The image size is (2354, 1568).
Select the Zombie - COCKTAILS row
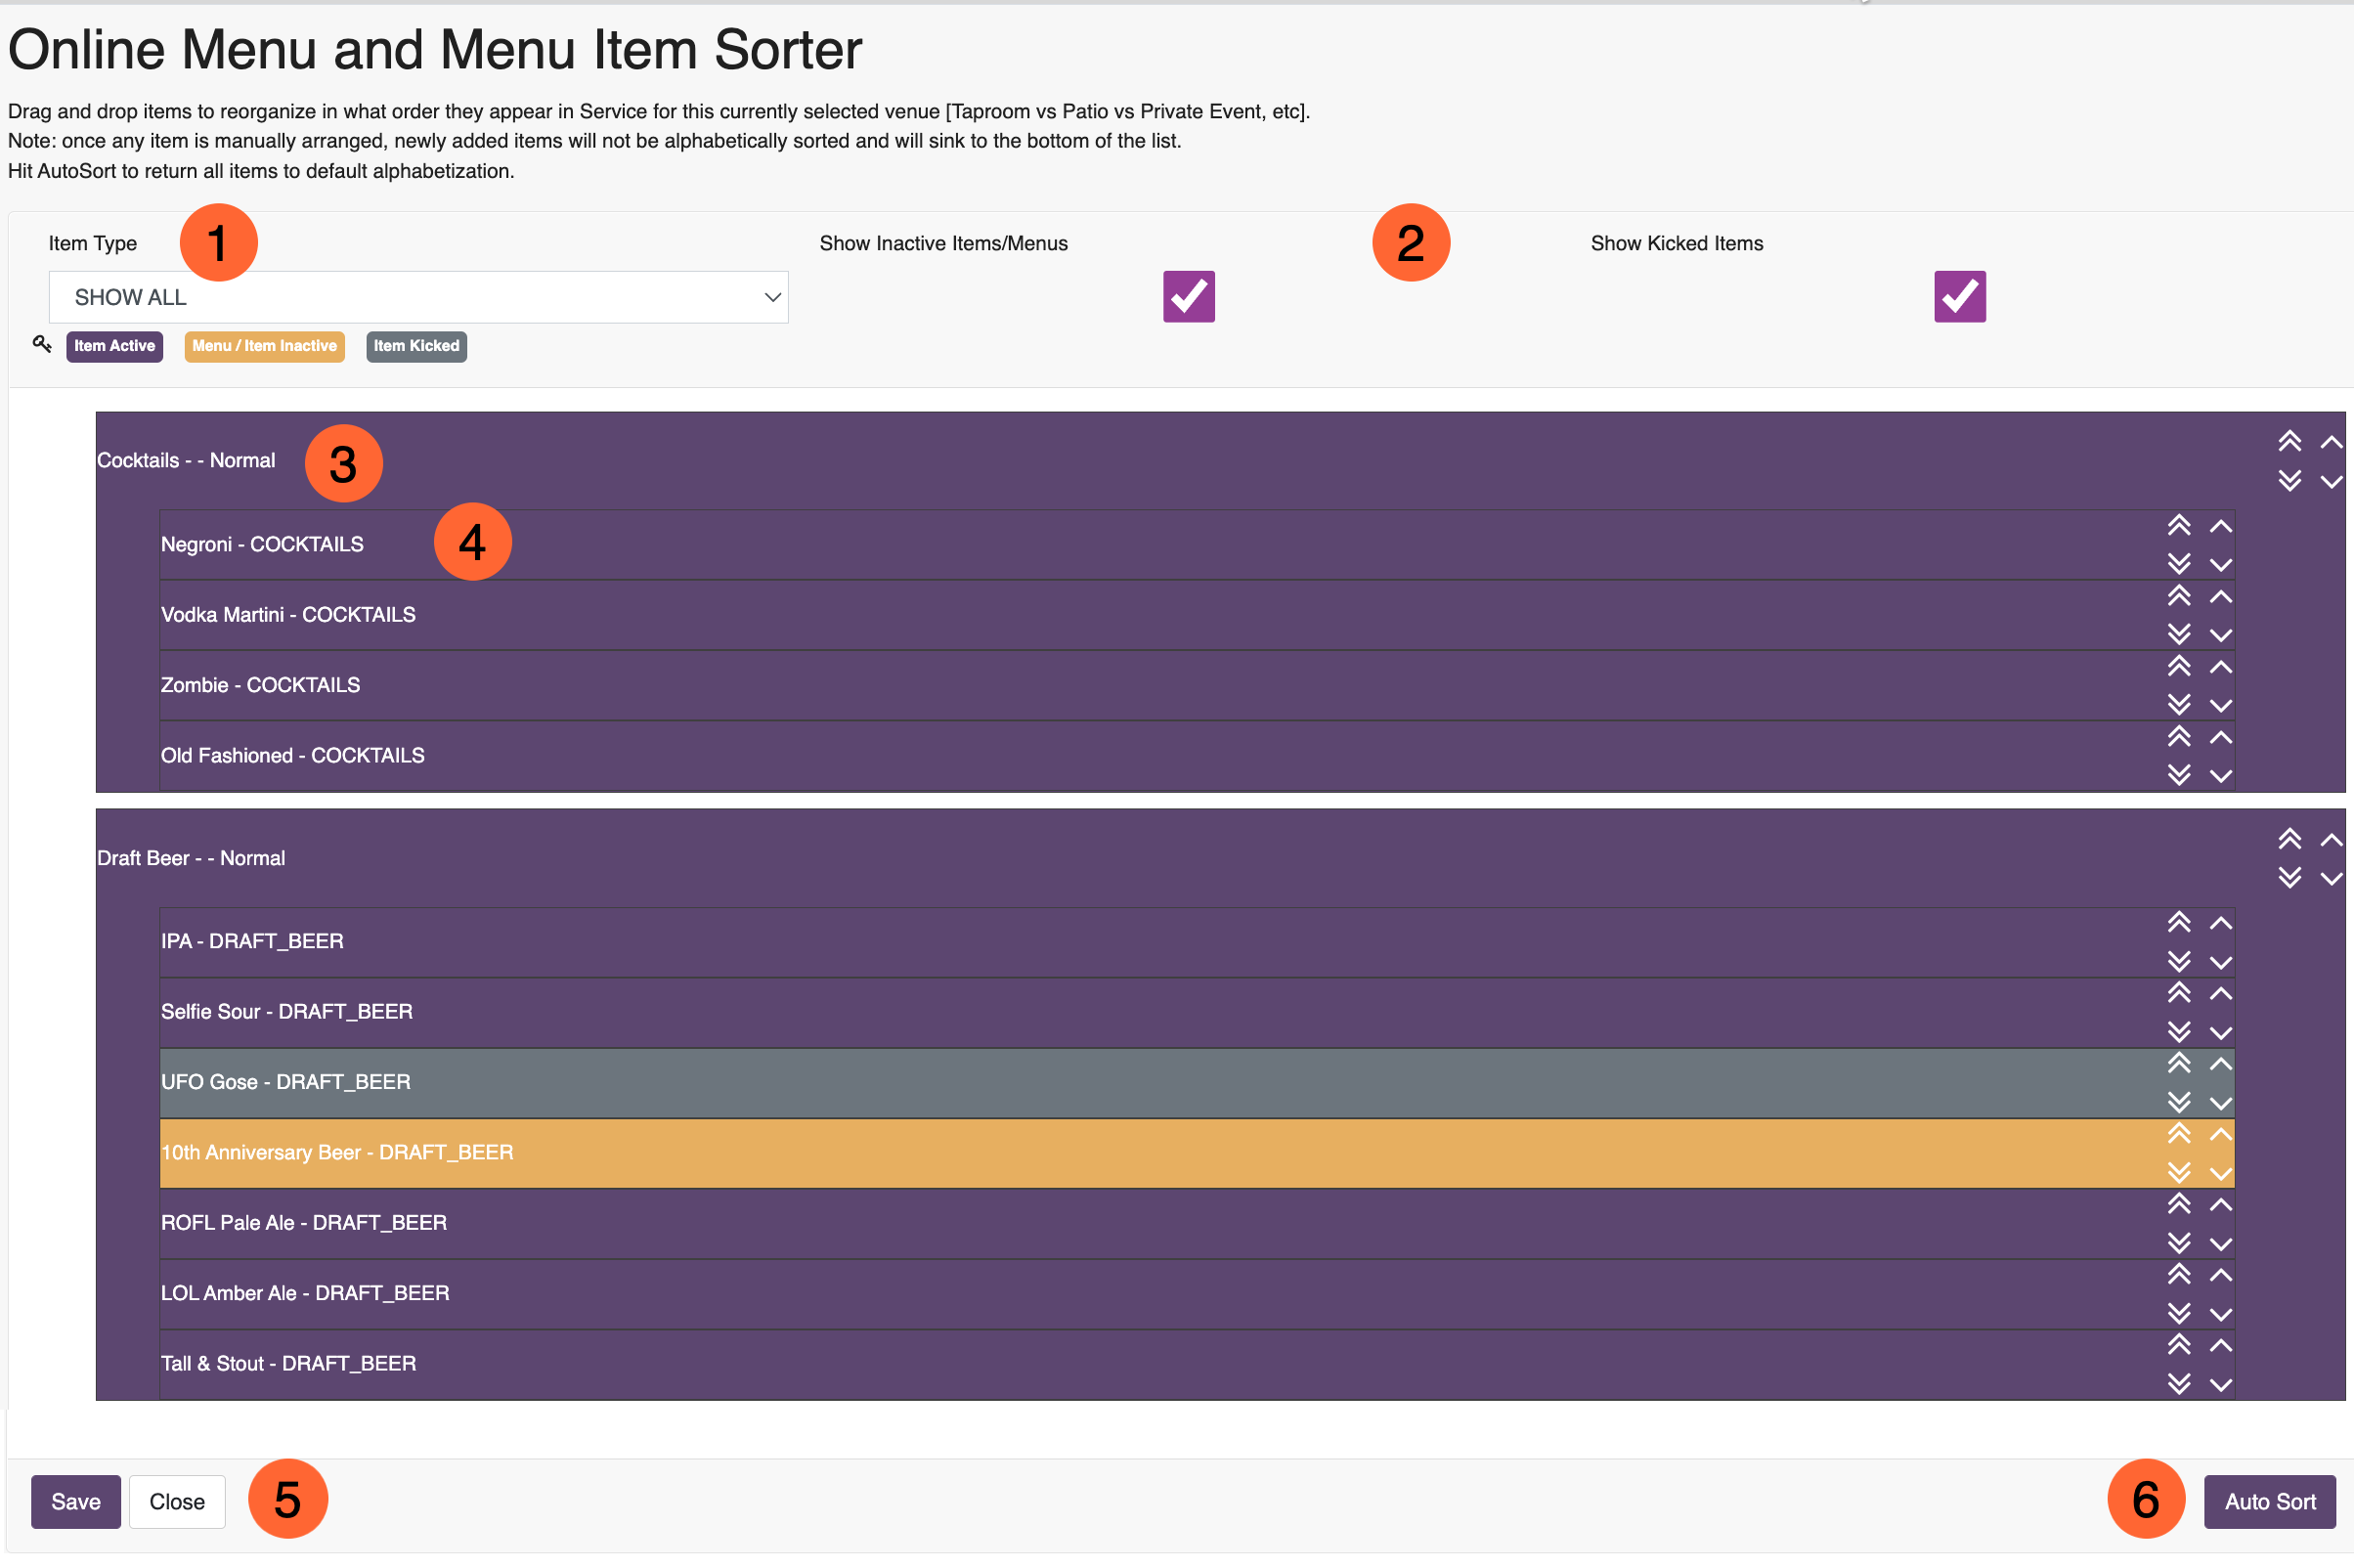(x=1197, y=685)
